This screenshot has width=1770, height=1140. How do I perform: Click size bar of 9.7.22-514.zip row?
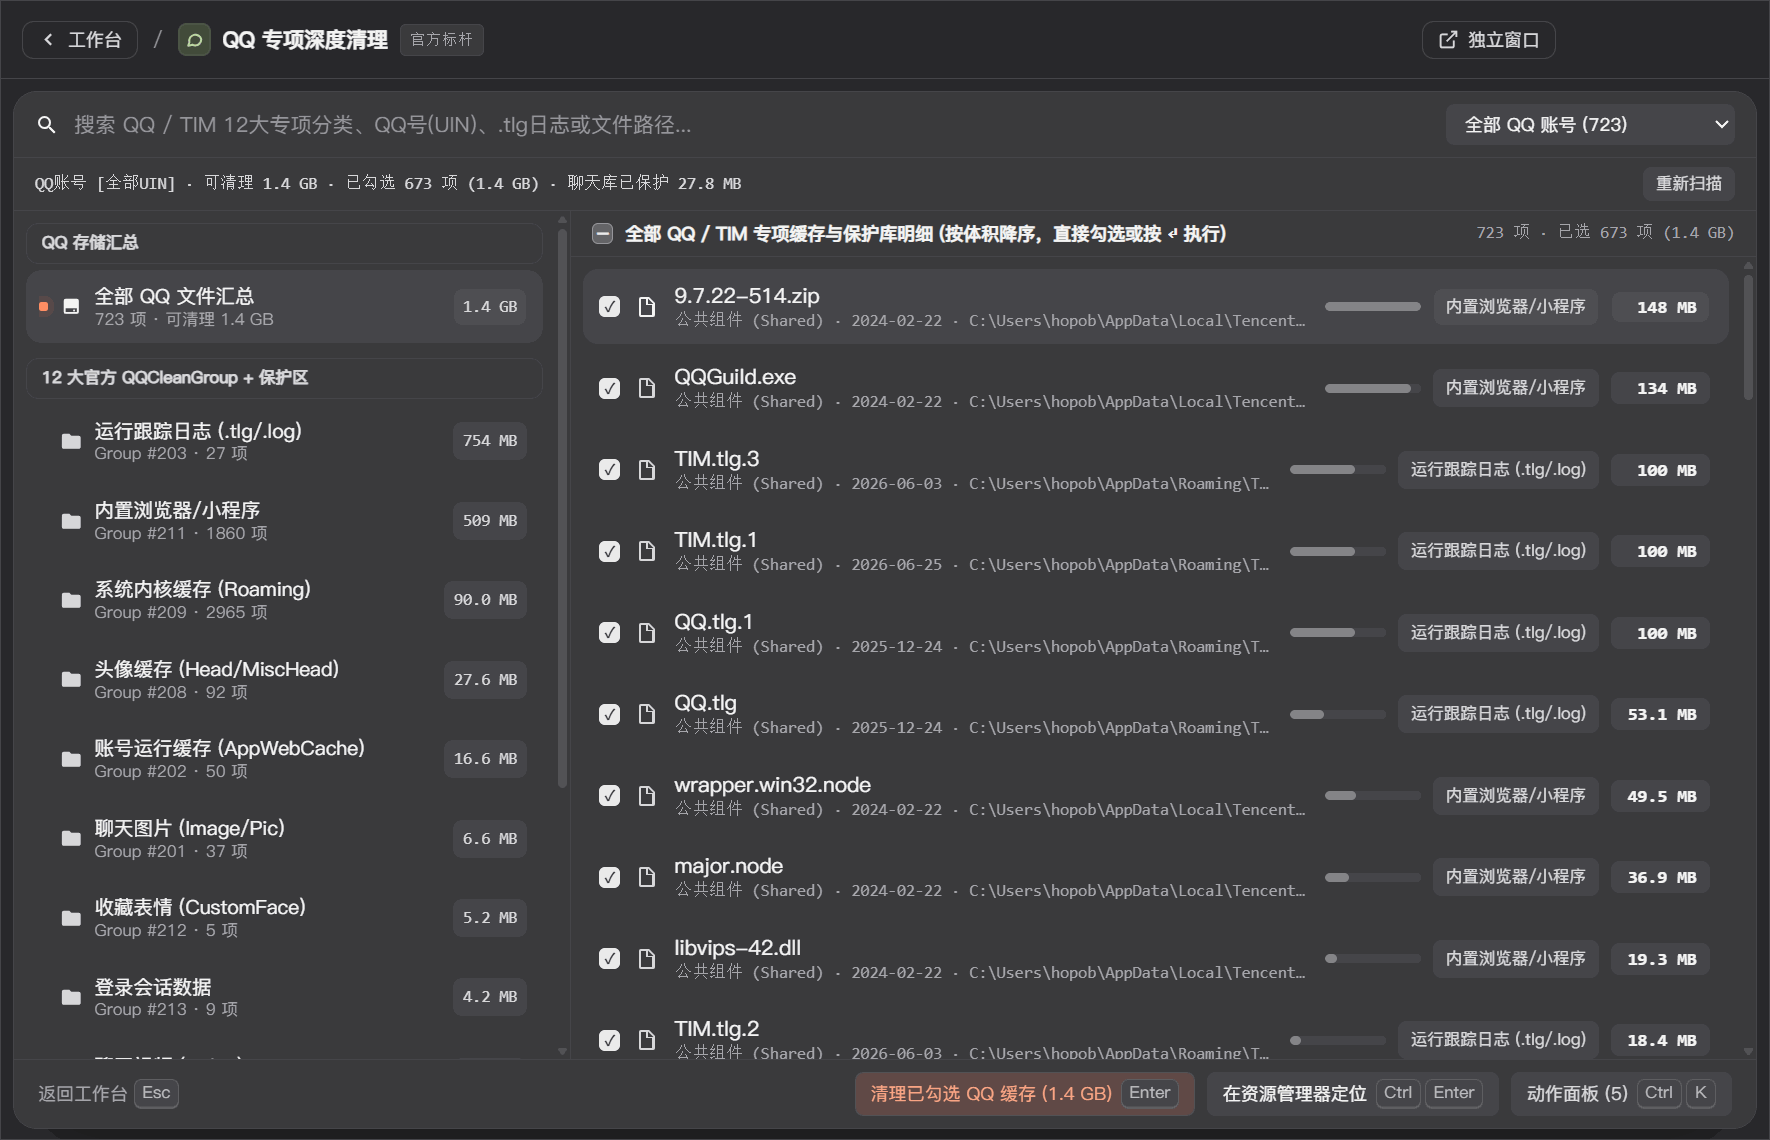coord(1372,307)
